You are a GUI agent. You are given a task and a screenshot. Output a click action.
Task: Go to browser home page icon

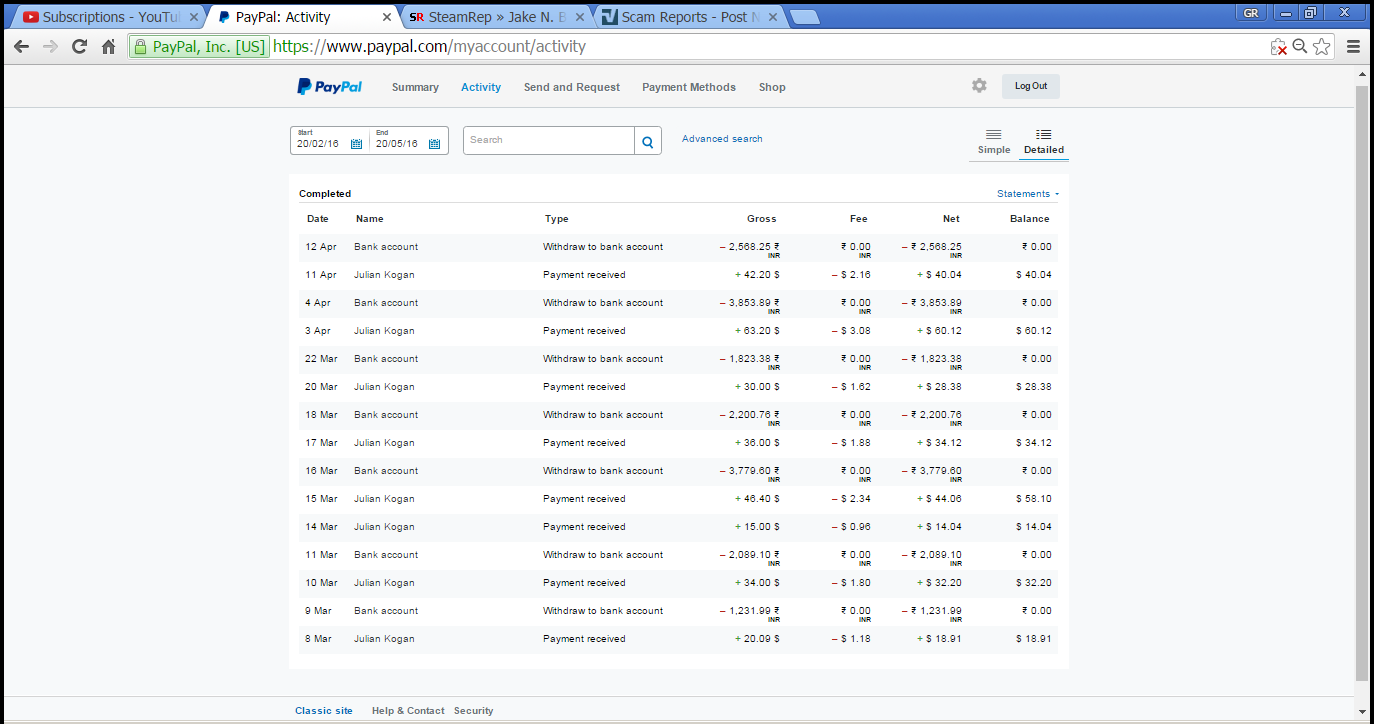[x=108, y=46]
